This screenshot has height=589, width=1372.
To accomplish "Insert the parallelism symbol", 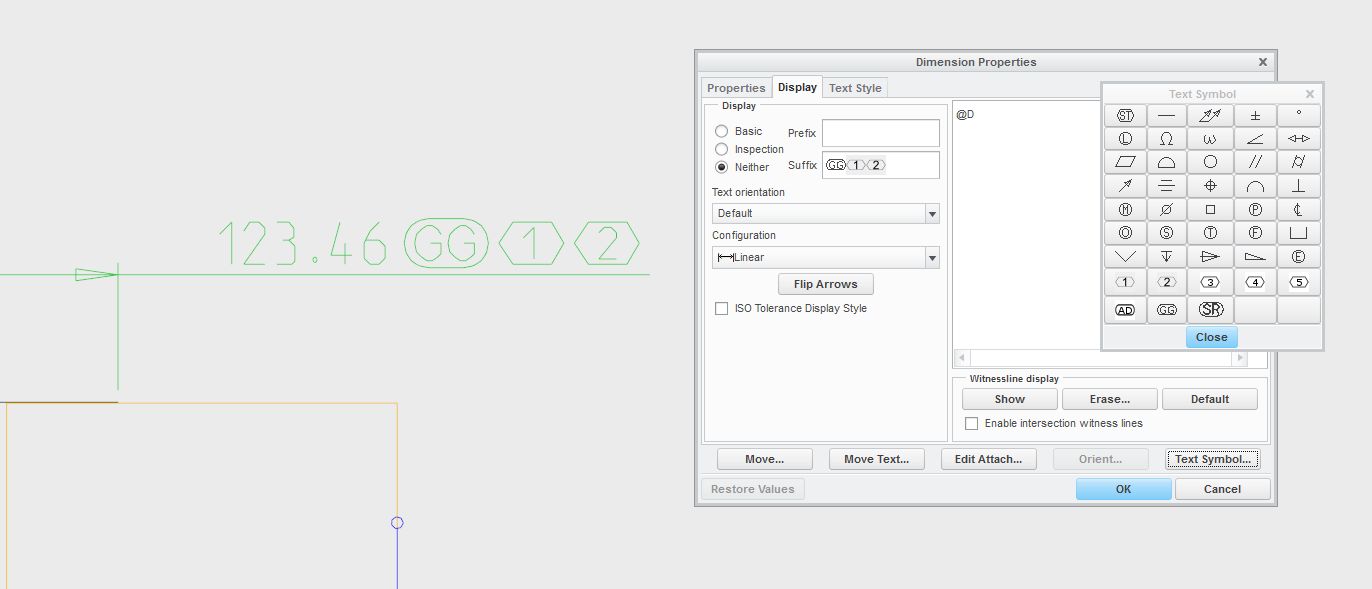I will point(1254,162).
